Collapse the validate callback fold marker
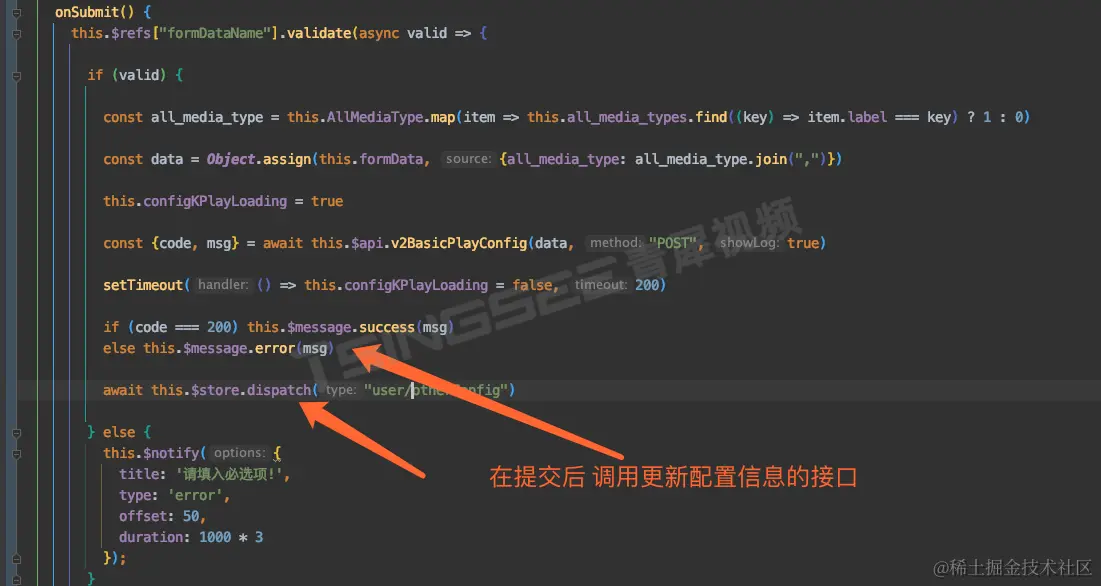The height and width of the screenshot is (586, 1101). 17,34
